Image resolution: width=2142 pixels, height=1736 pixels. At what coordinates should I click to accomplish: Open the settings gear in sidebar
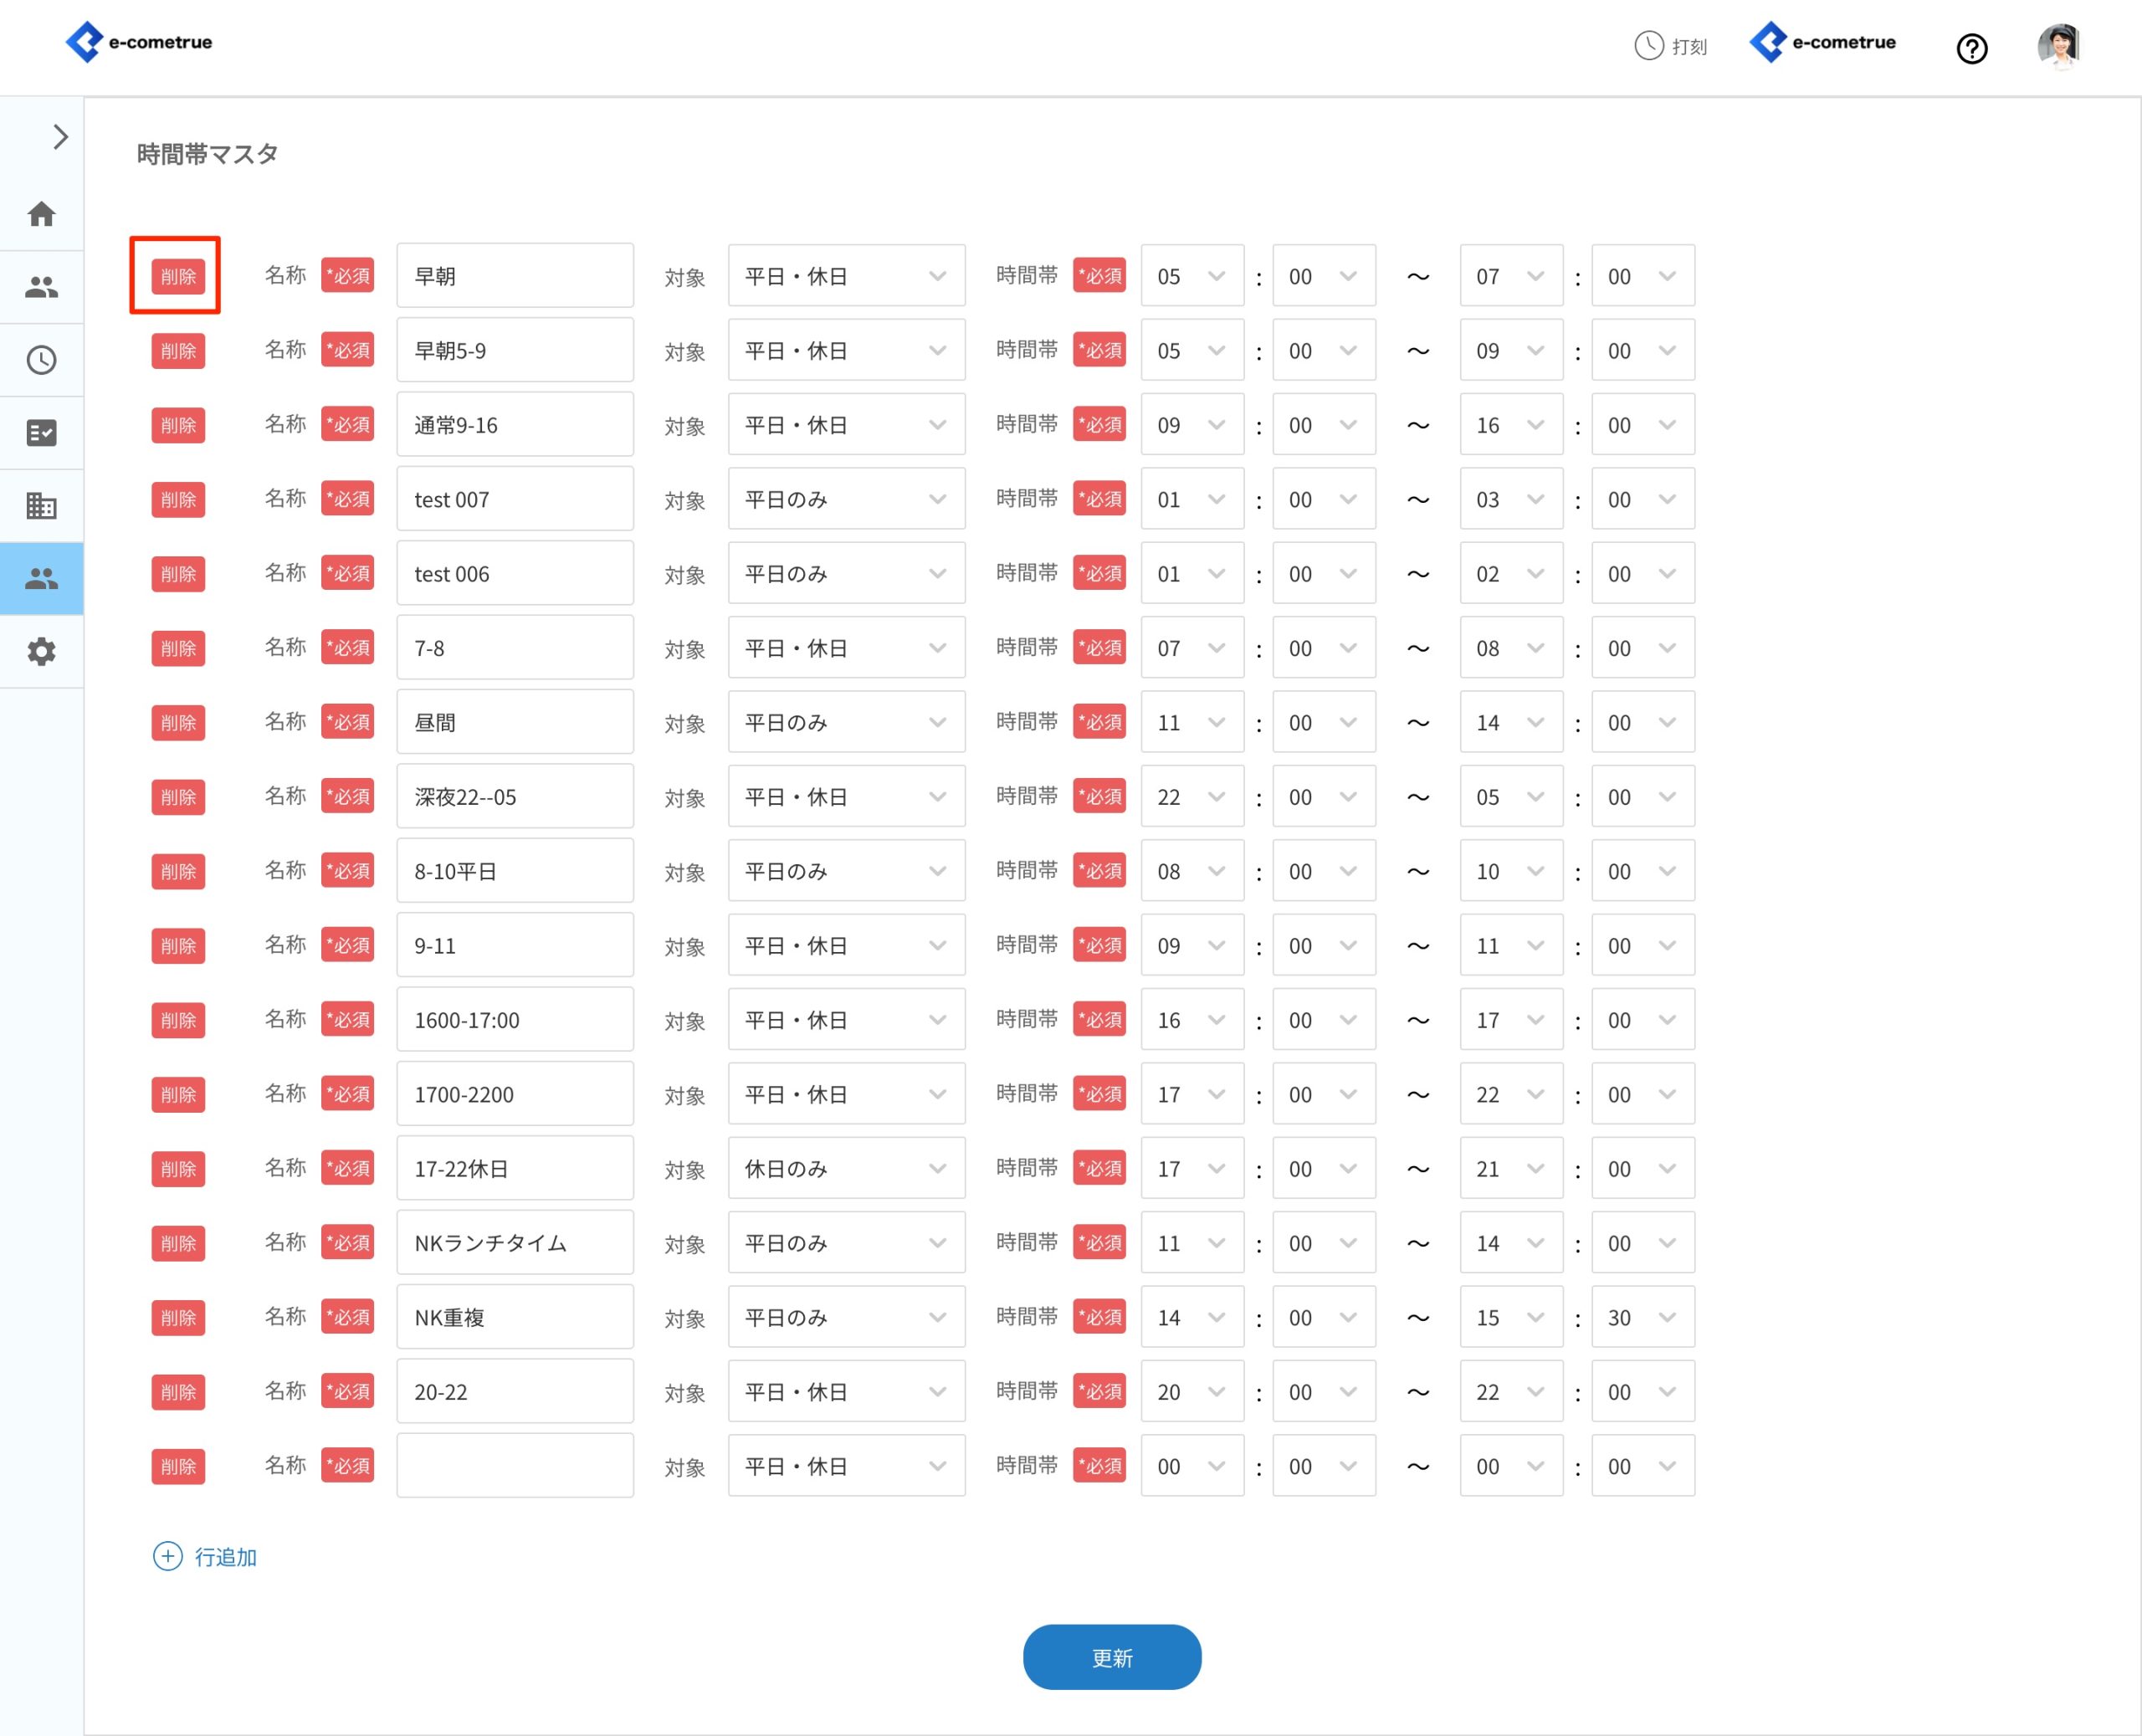pyautogui.click(x=41, y=652)
